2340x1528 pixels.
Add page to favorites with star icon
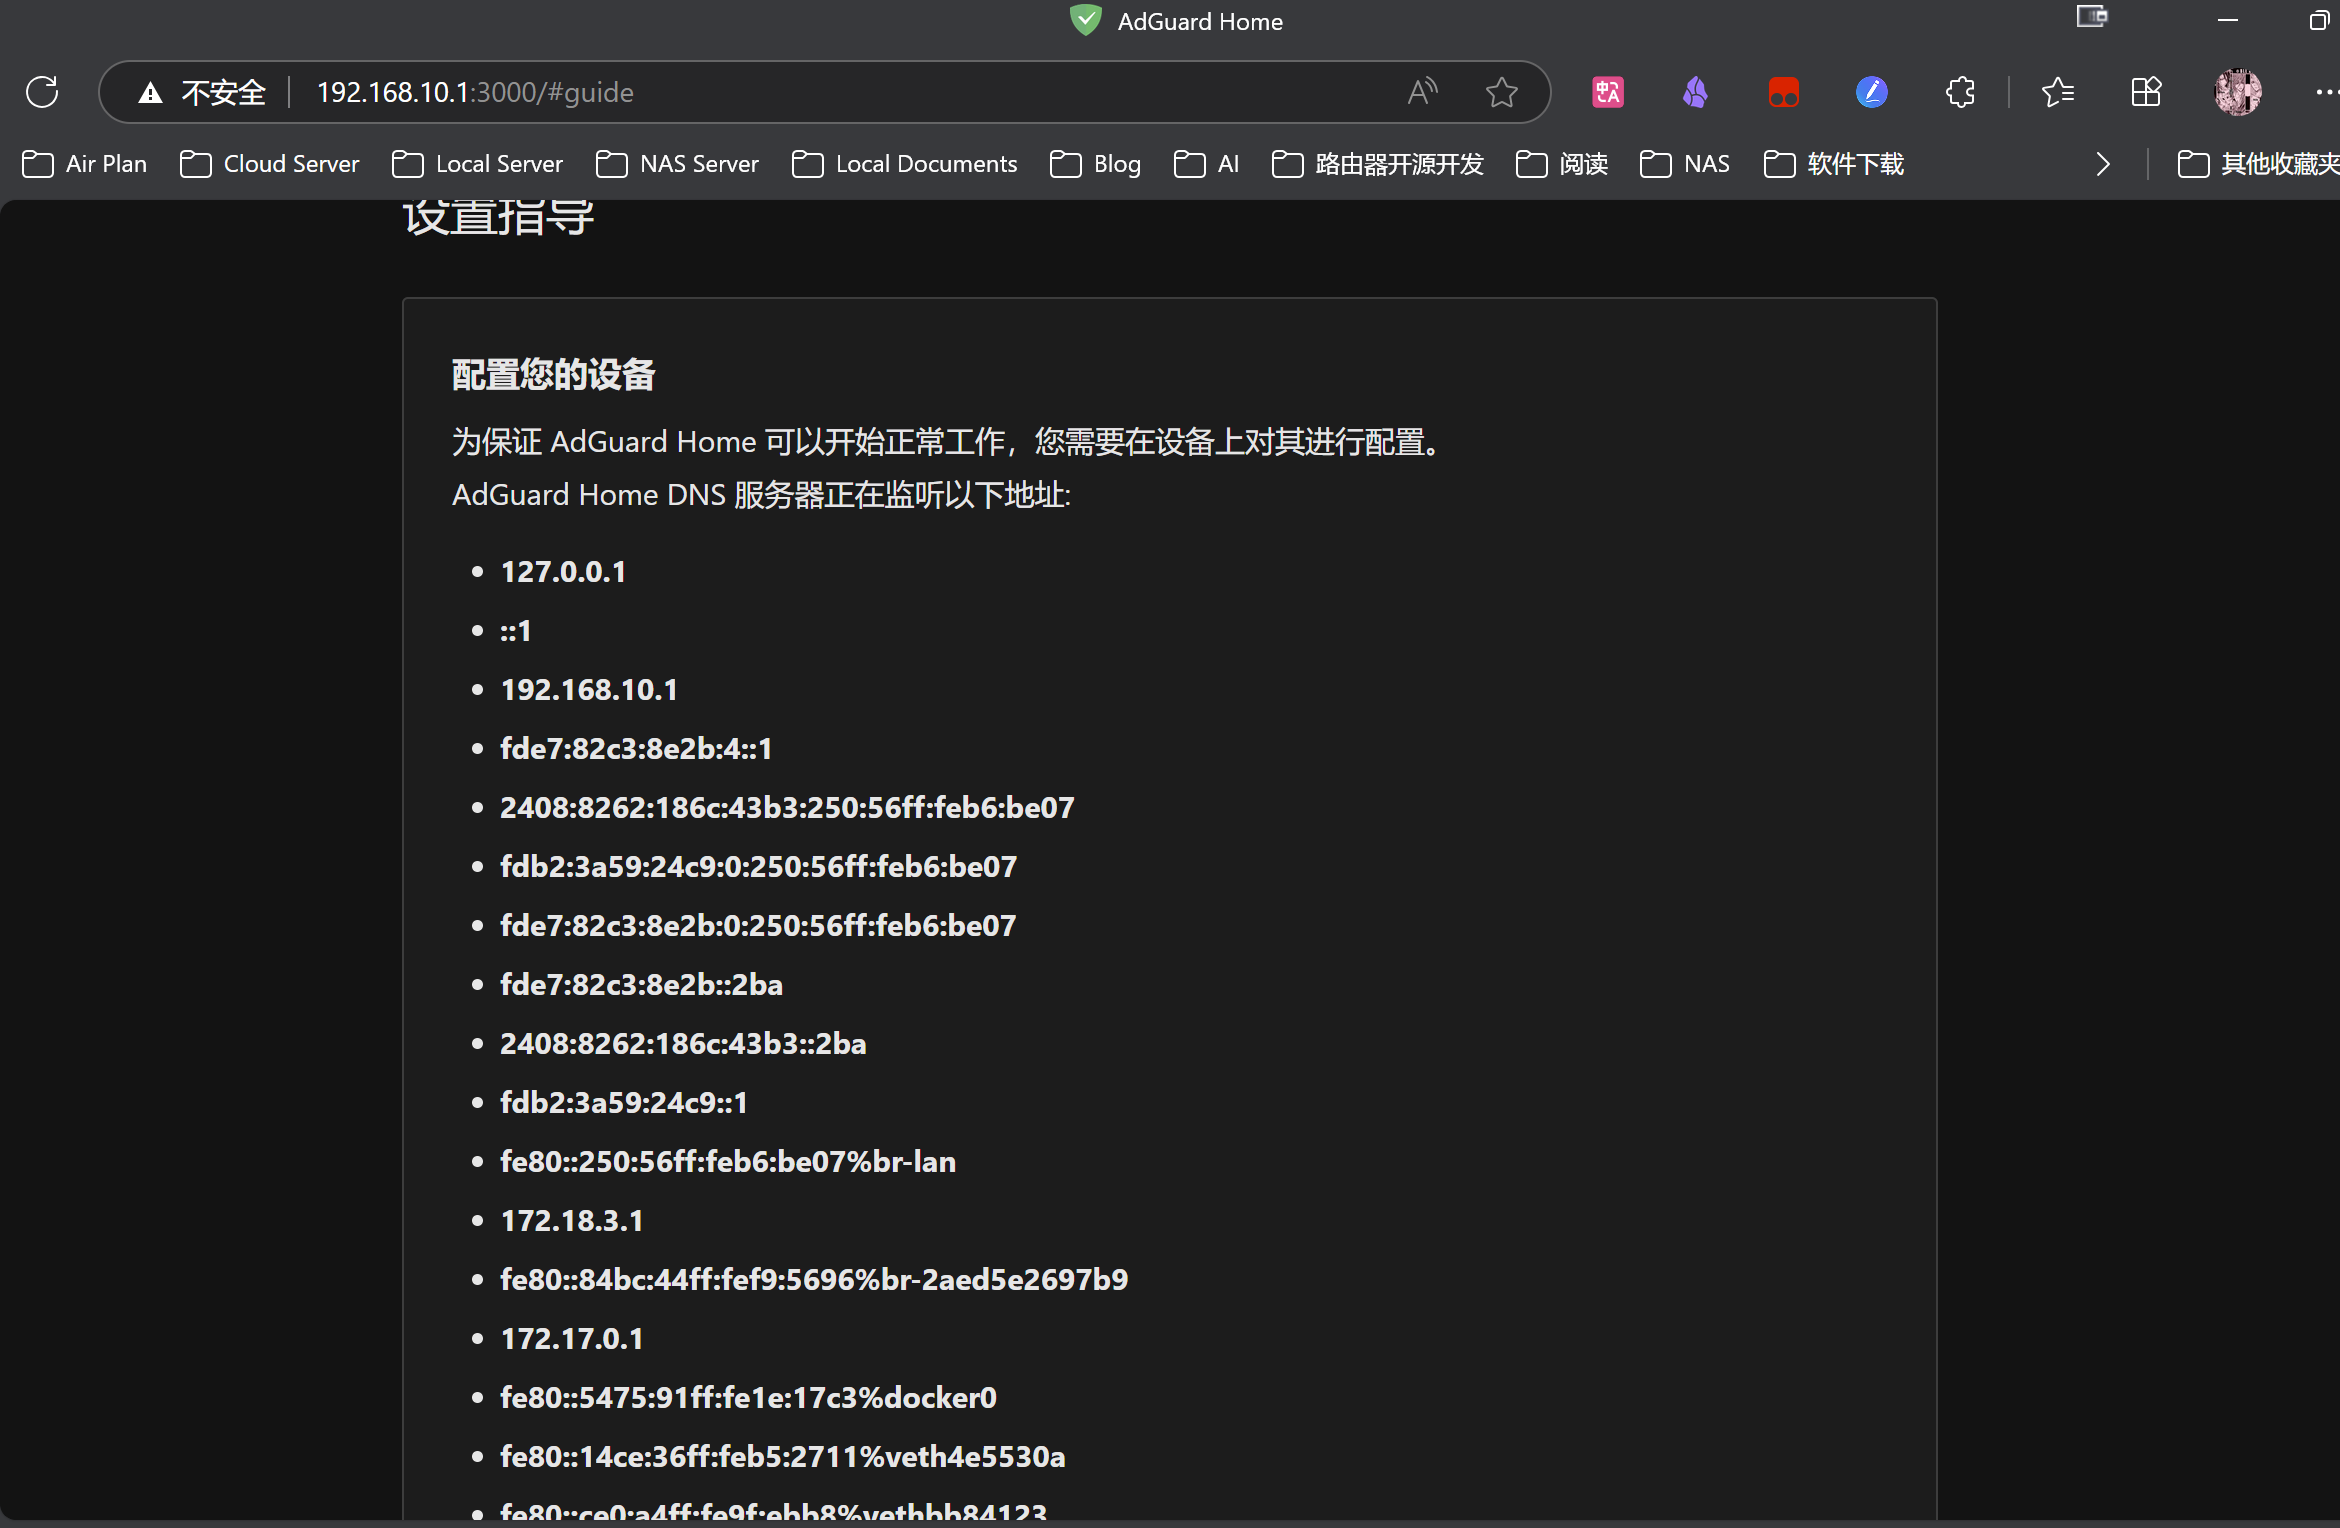pos(1501,92)
